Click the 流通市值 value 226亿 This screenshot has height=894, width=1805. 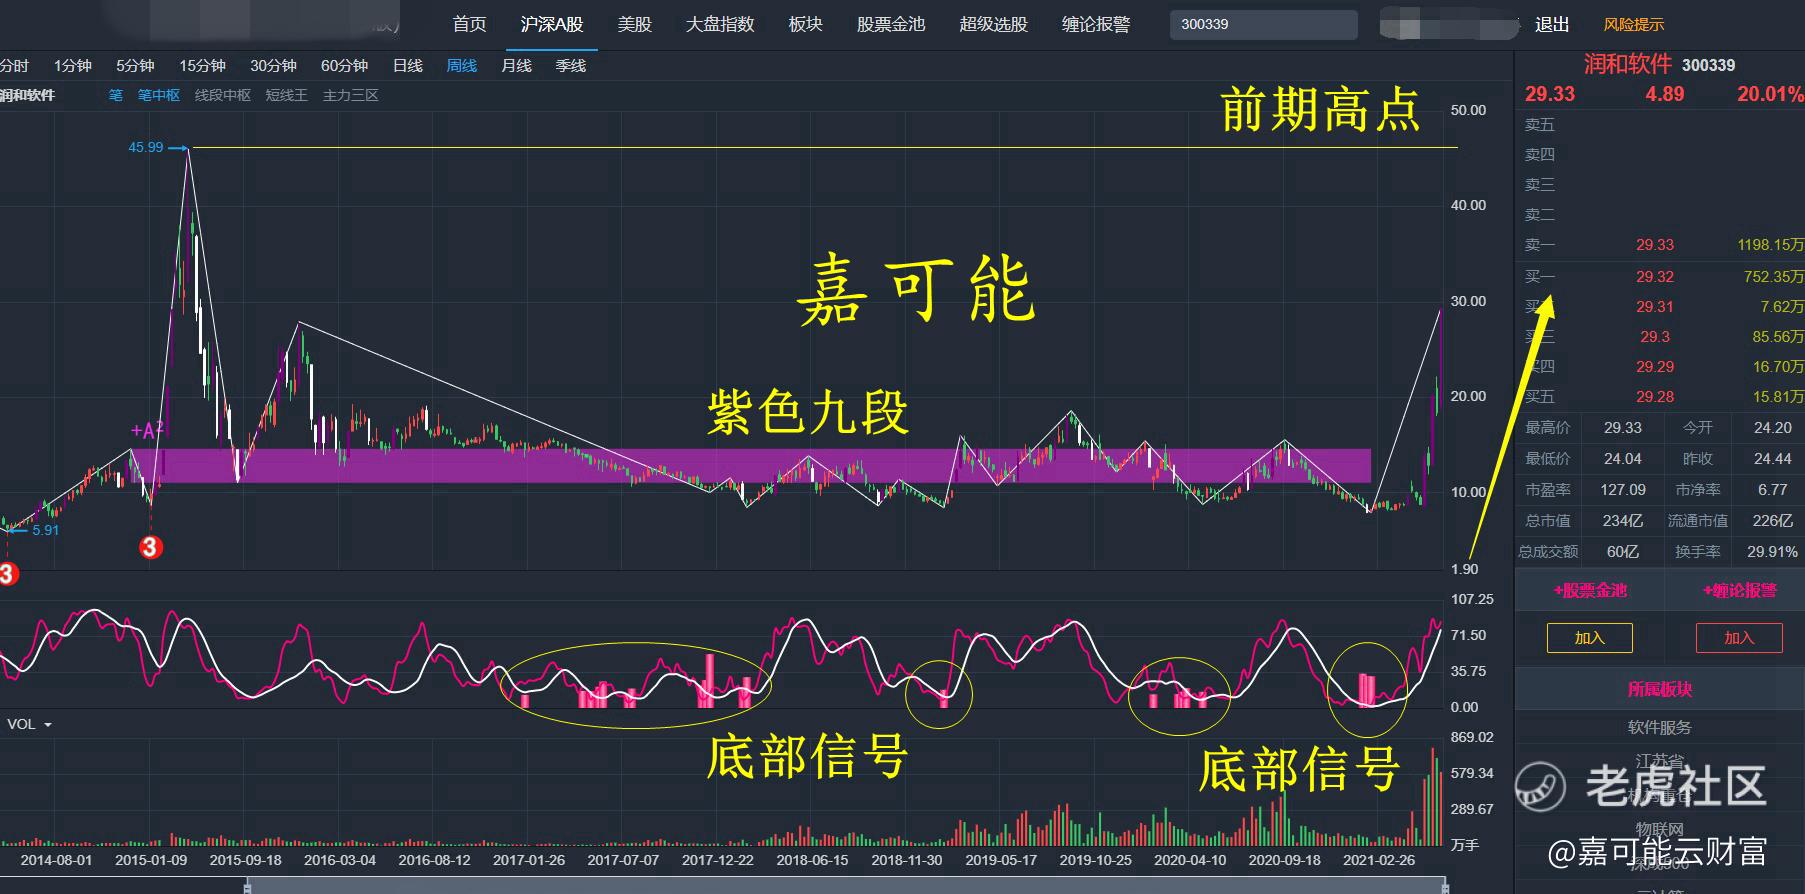(1773, 521)
